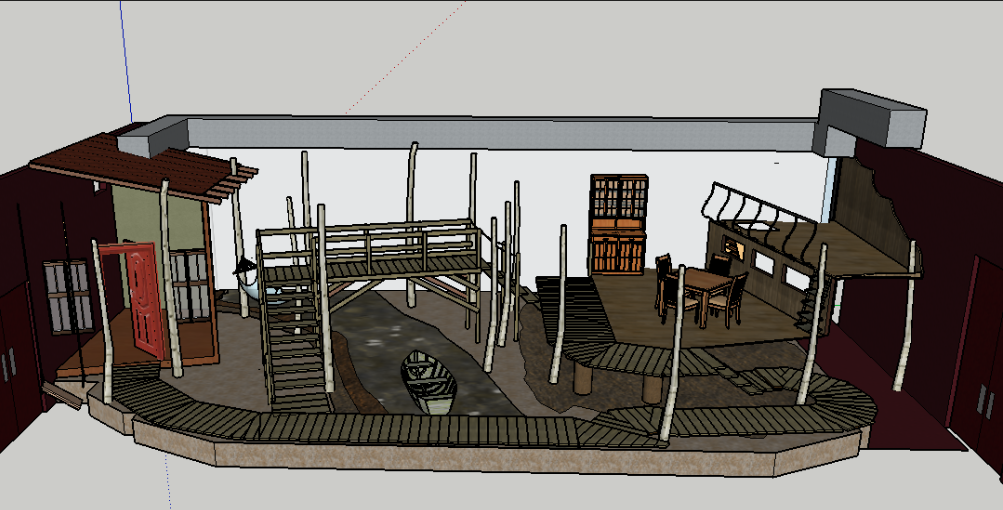The width and height of the screenshot is (1003, 510).
Task: Pick the rowboat in the water channel
Action: click(429, 381)
